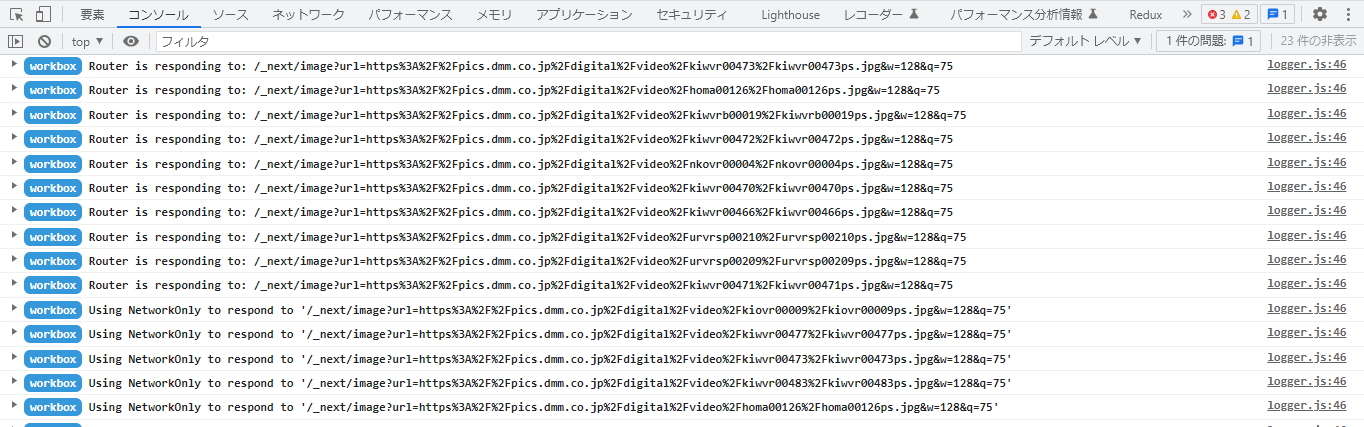The image size is (1364, 427).
Task: Expand the Router log row for kiwvr00470ps.jpg
Action: click(13, 186)
